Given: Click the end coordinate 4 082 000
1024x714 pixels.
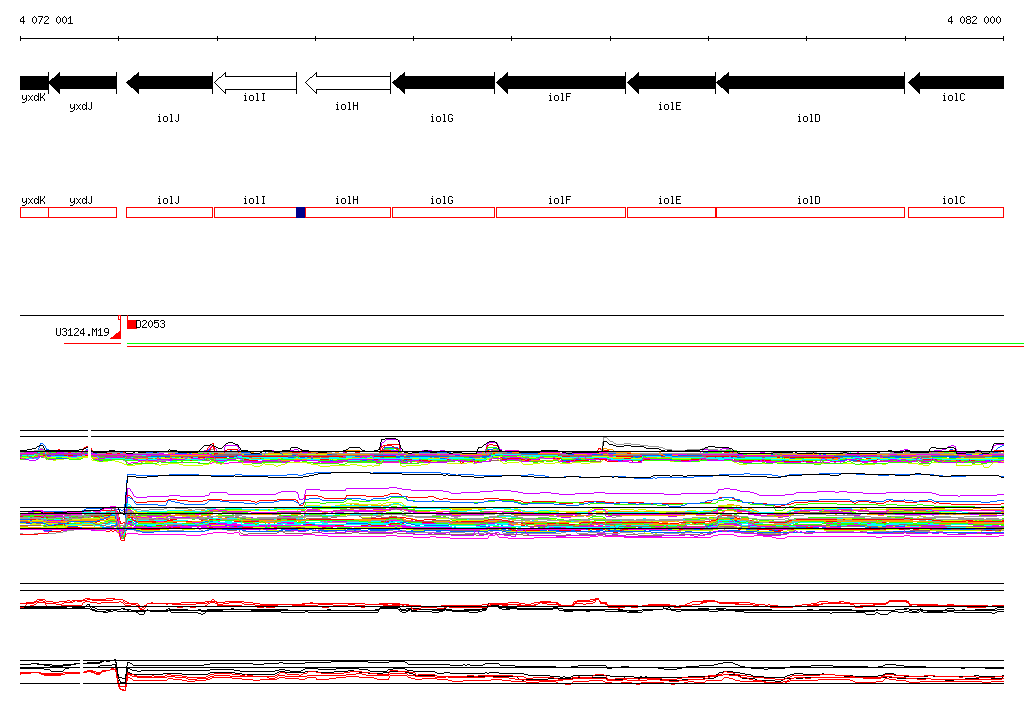Looking at the screenshot, I should [x=973, y=20].
